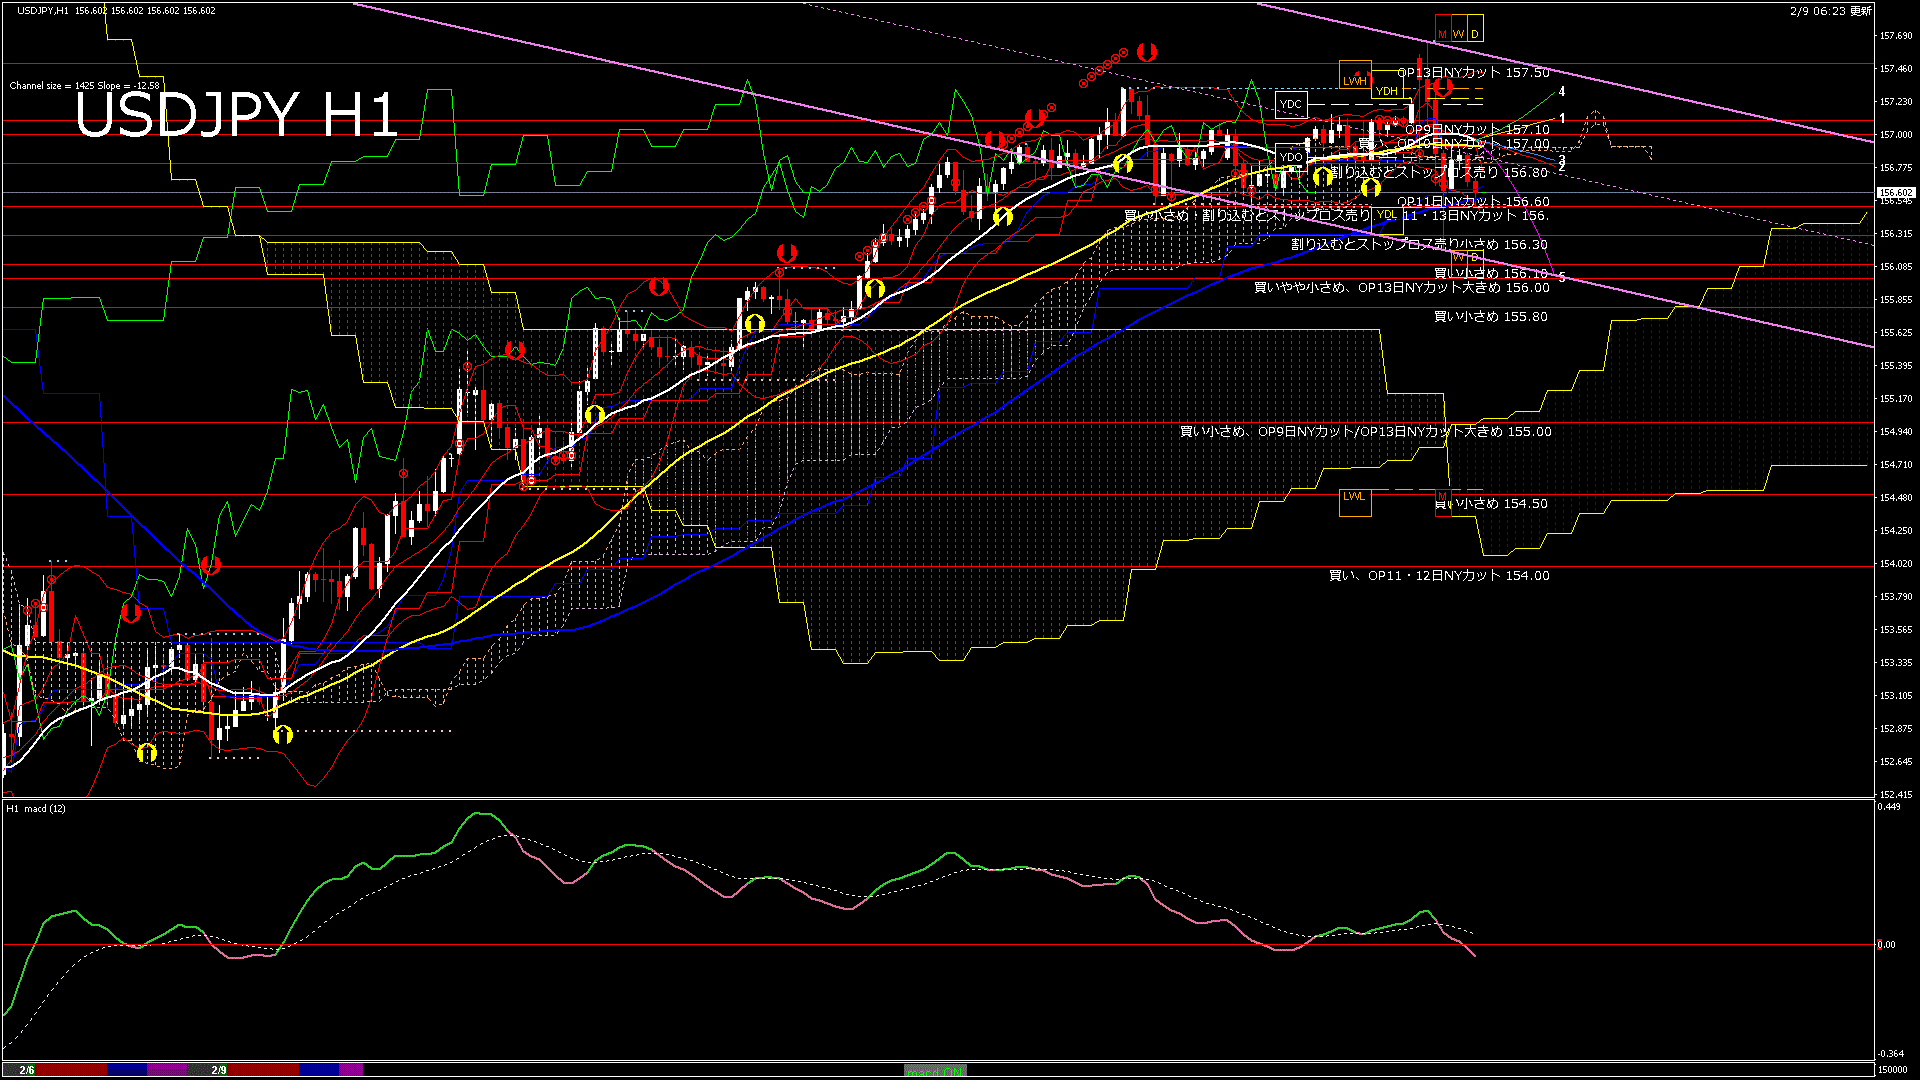Viewport: 1920px width, 1080px height.
Task: Click the 2/6 date marker
Action: [x=27, y=1070]
